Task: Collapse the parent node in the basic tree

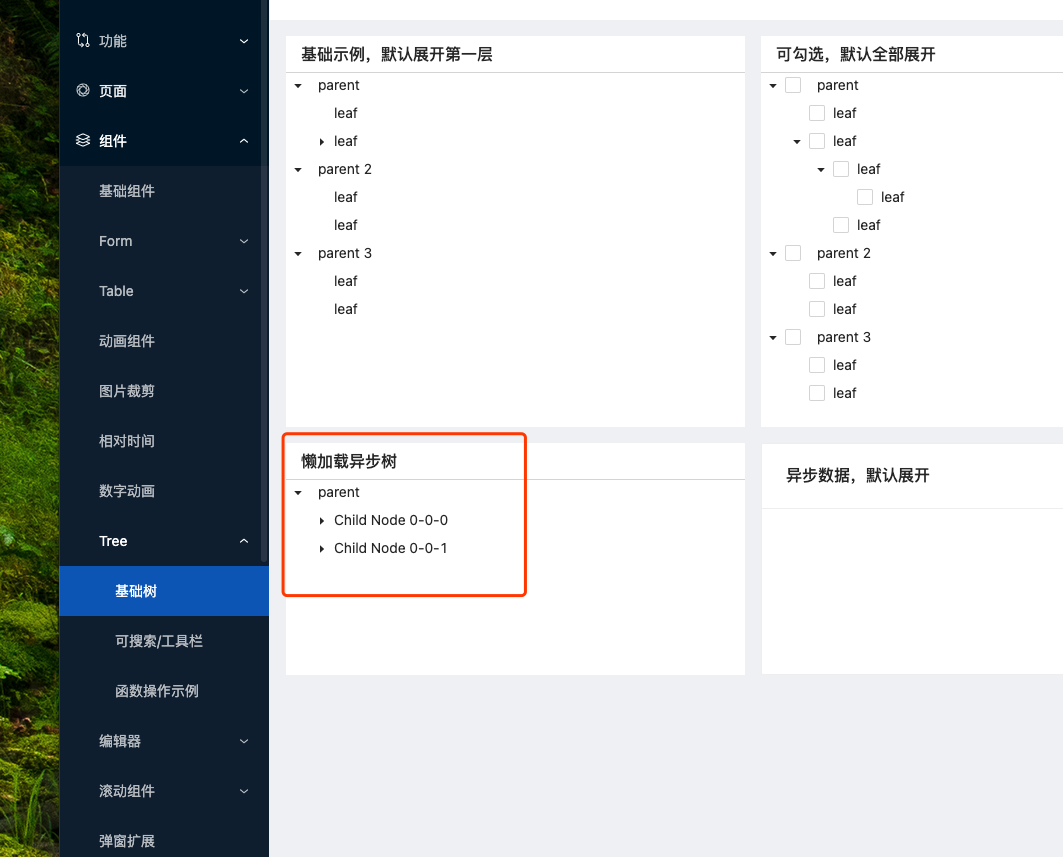Action: pyautogui.click(x=298, y=85)
